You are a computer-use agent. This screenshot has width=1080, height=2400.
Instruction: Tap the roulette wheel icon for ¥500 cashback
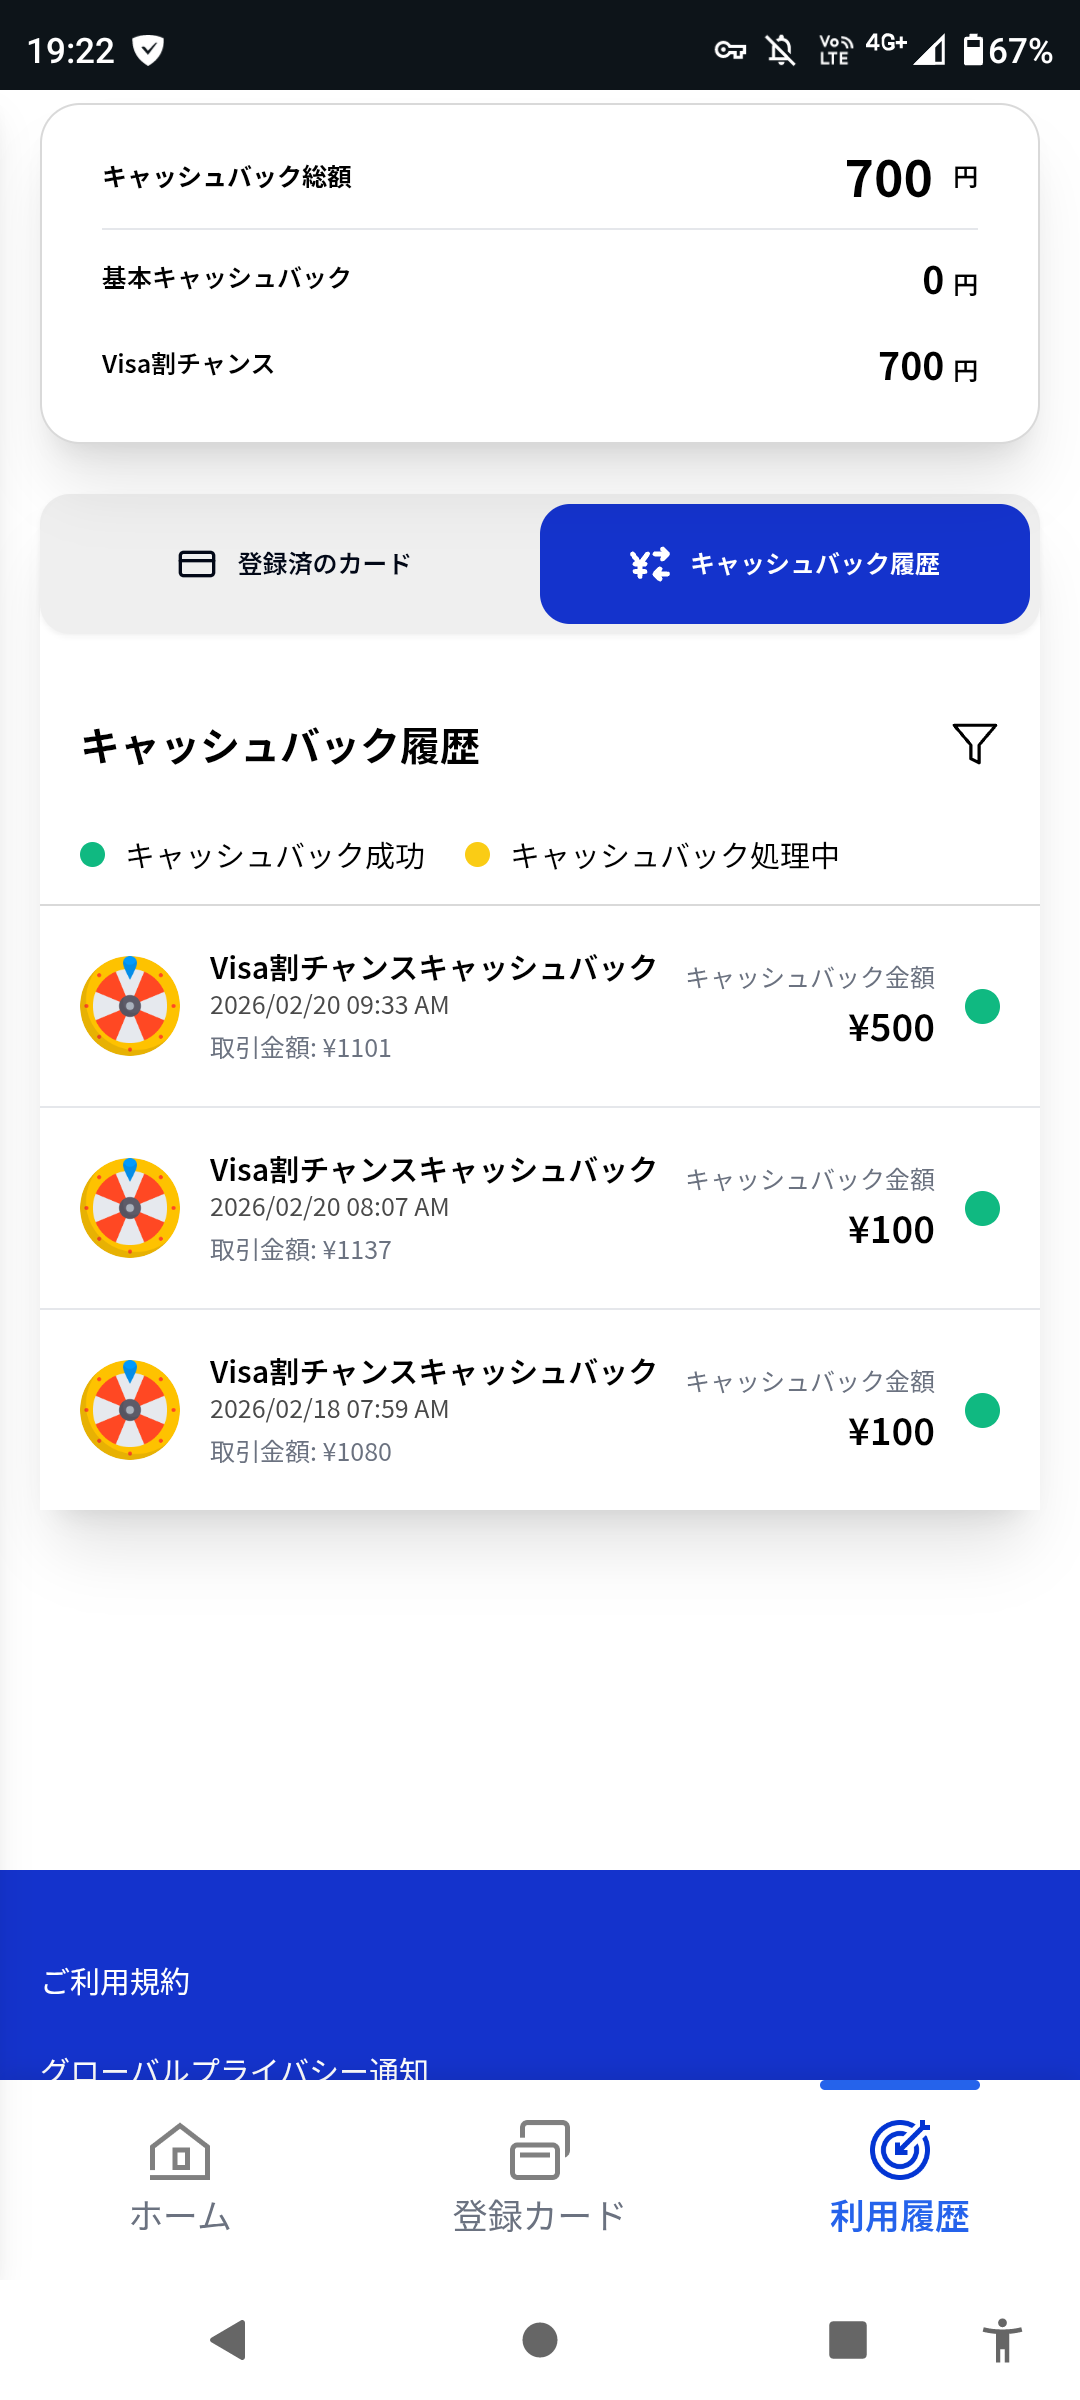pos(130,1006)
